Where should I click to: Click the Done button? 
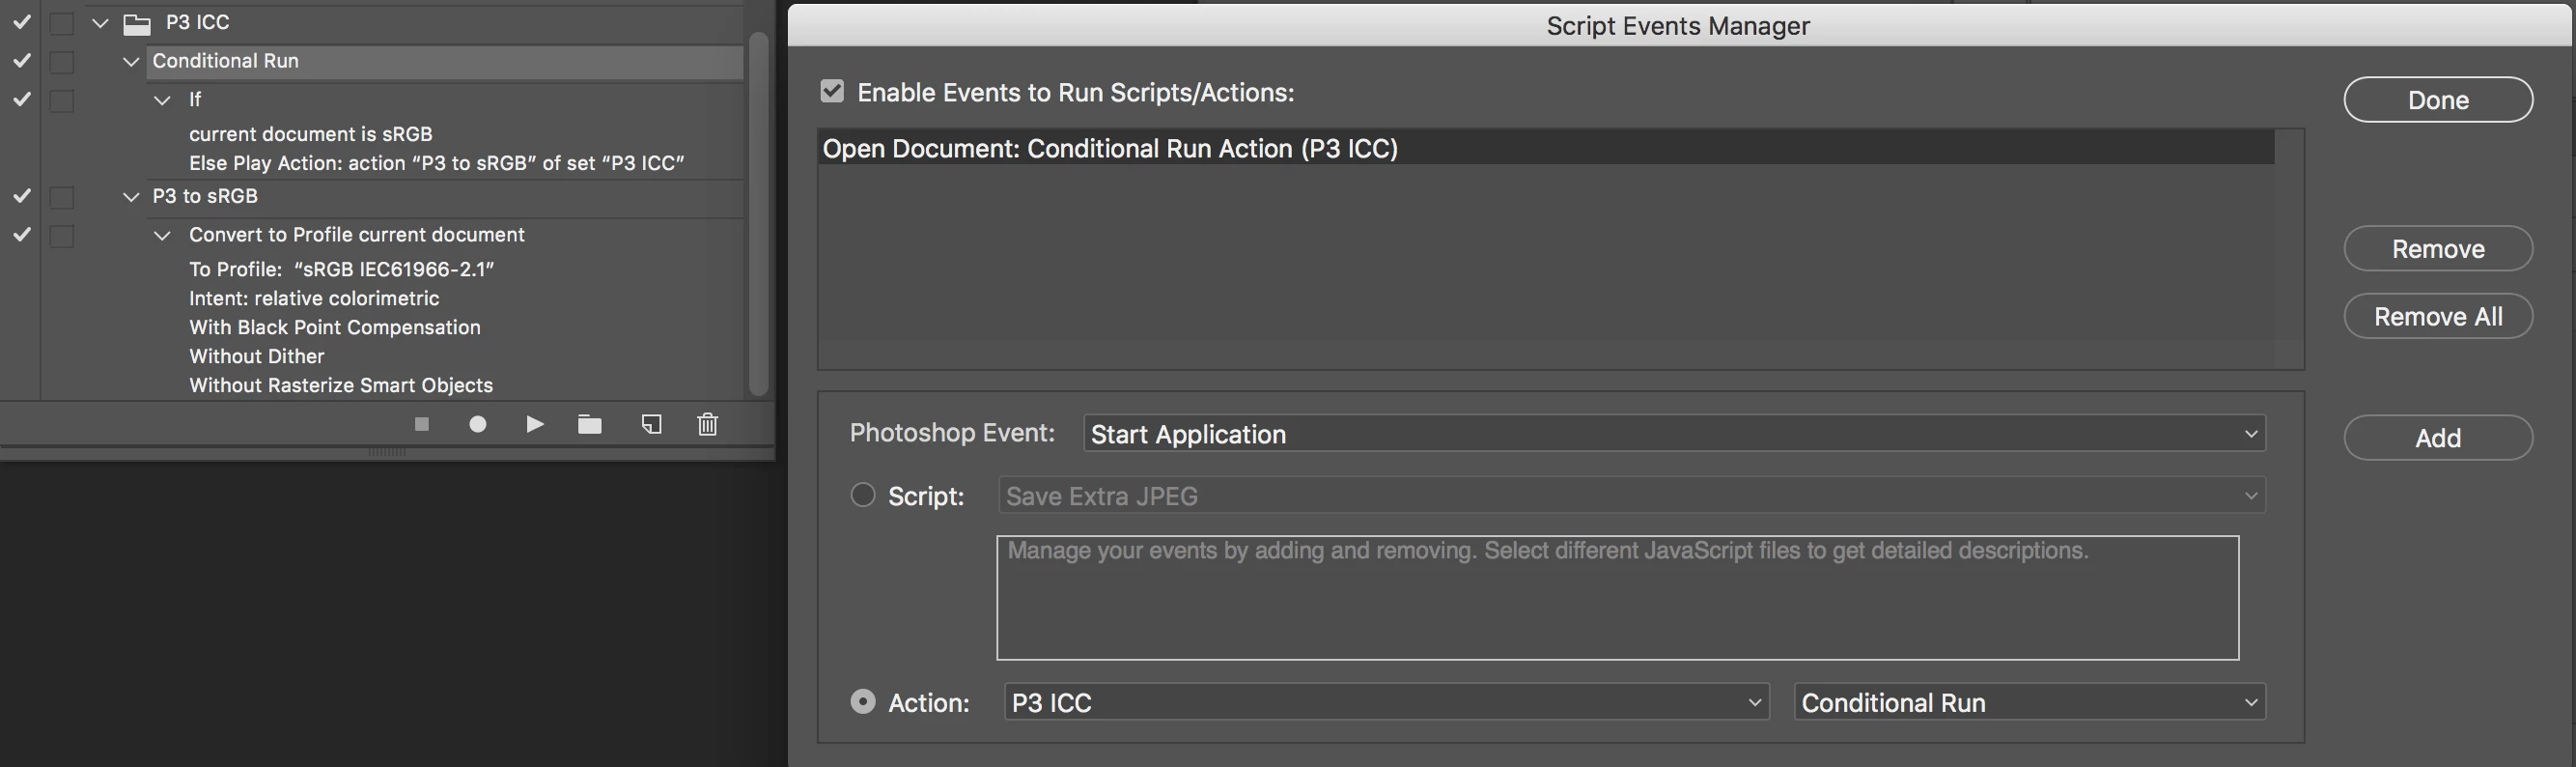click(x=2437, y=100)
